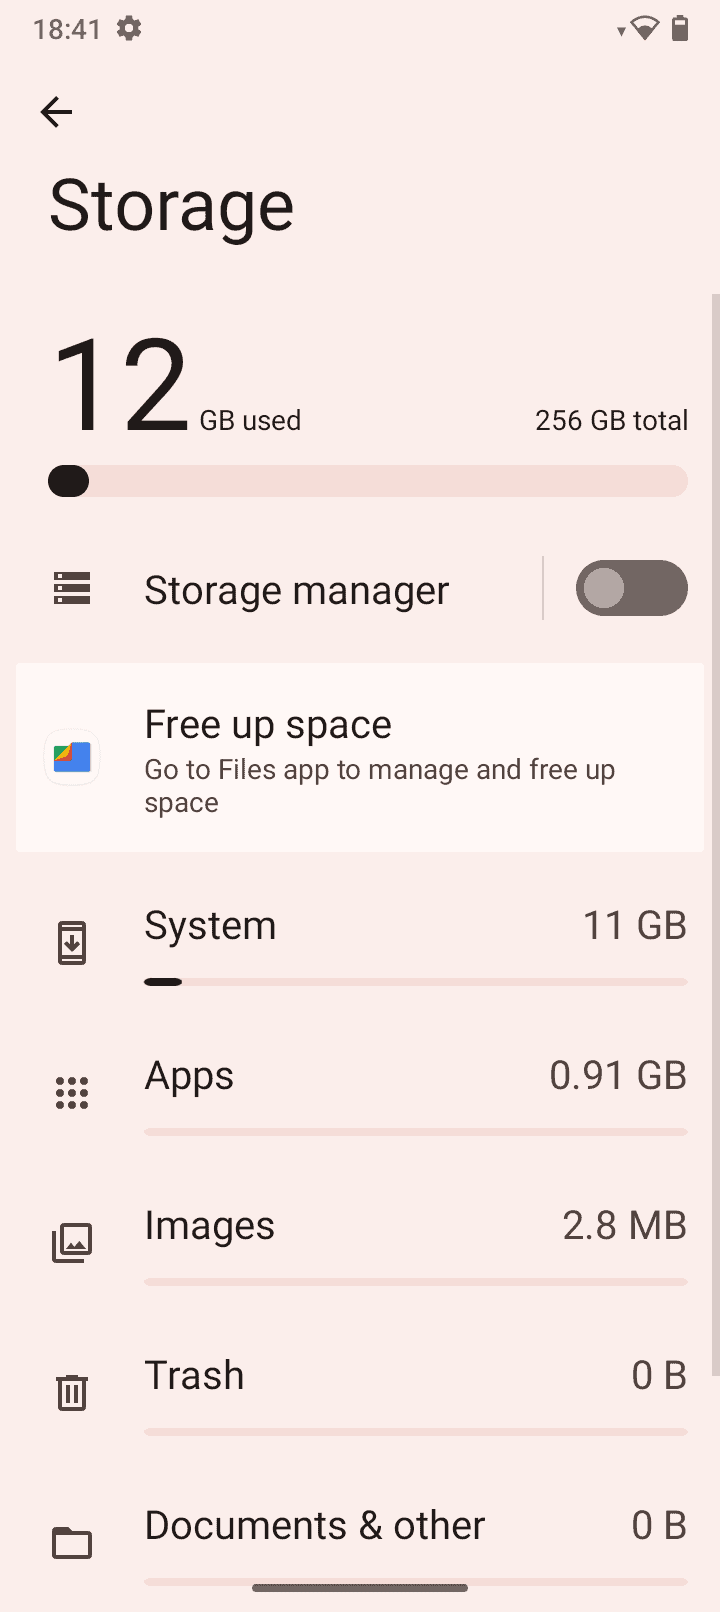720x1612 pixels.
Task: Click the Documents folder icon
Action: (72, 1543)
